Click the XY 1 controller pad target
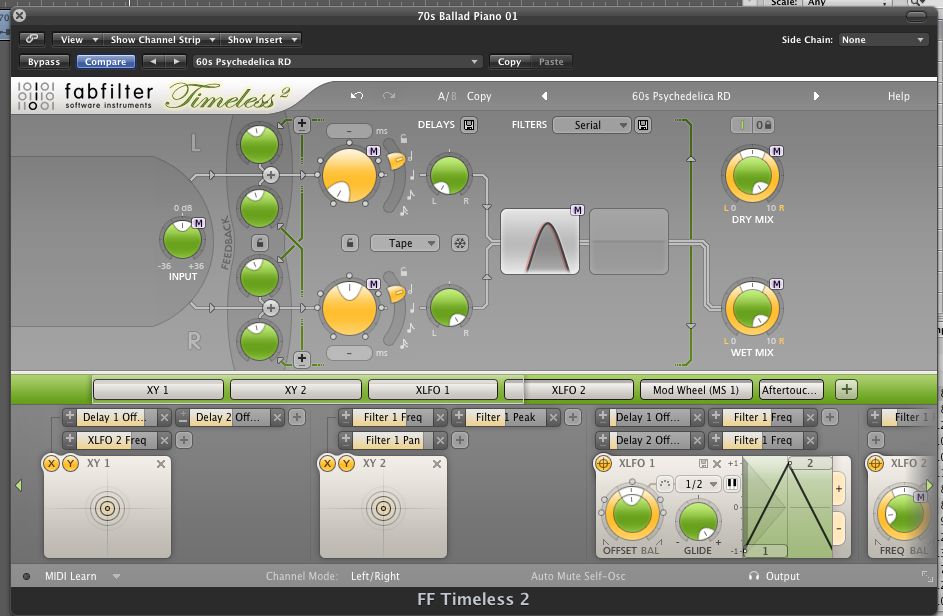The width and height of the screenshot is (943, 616). coord(107,508)
